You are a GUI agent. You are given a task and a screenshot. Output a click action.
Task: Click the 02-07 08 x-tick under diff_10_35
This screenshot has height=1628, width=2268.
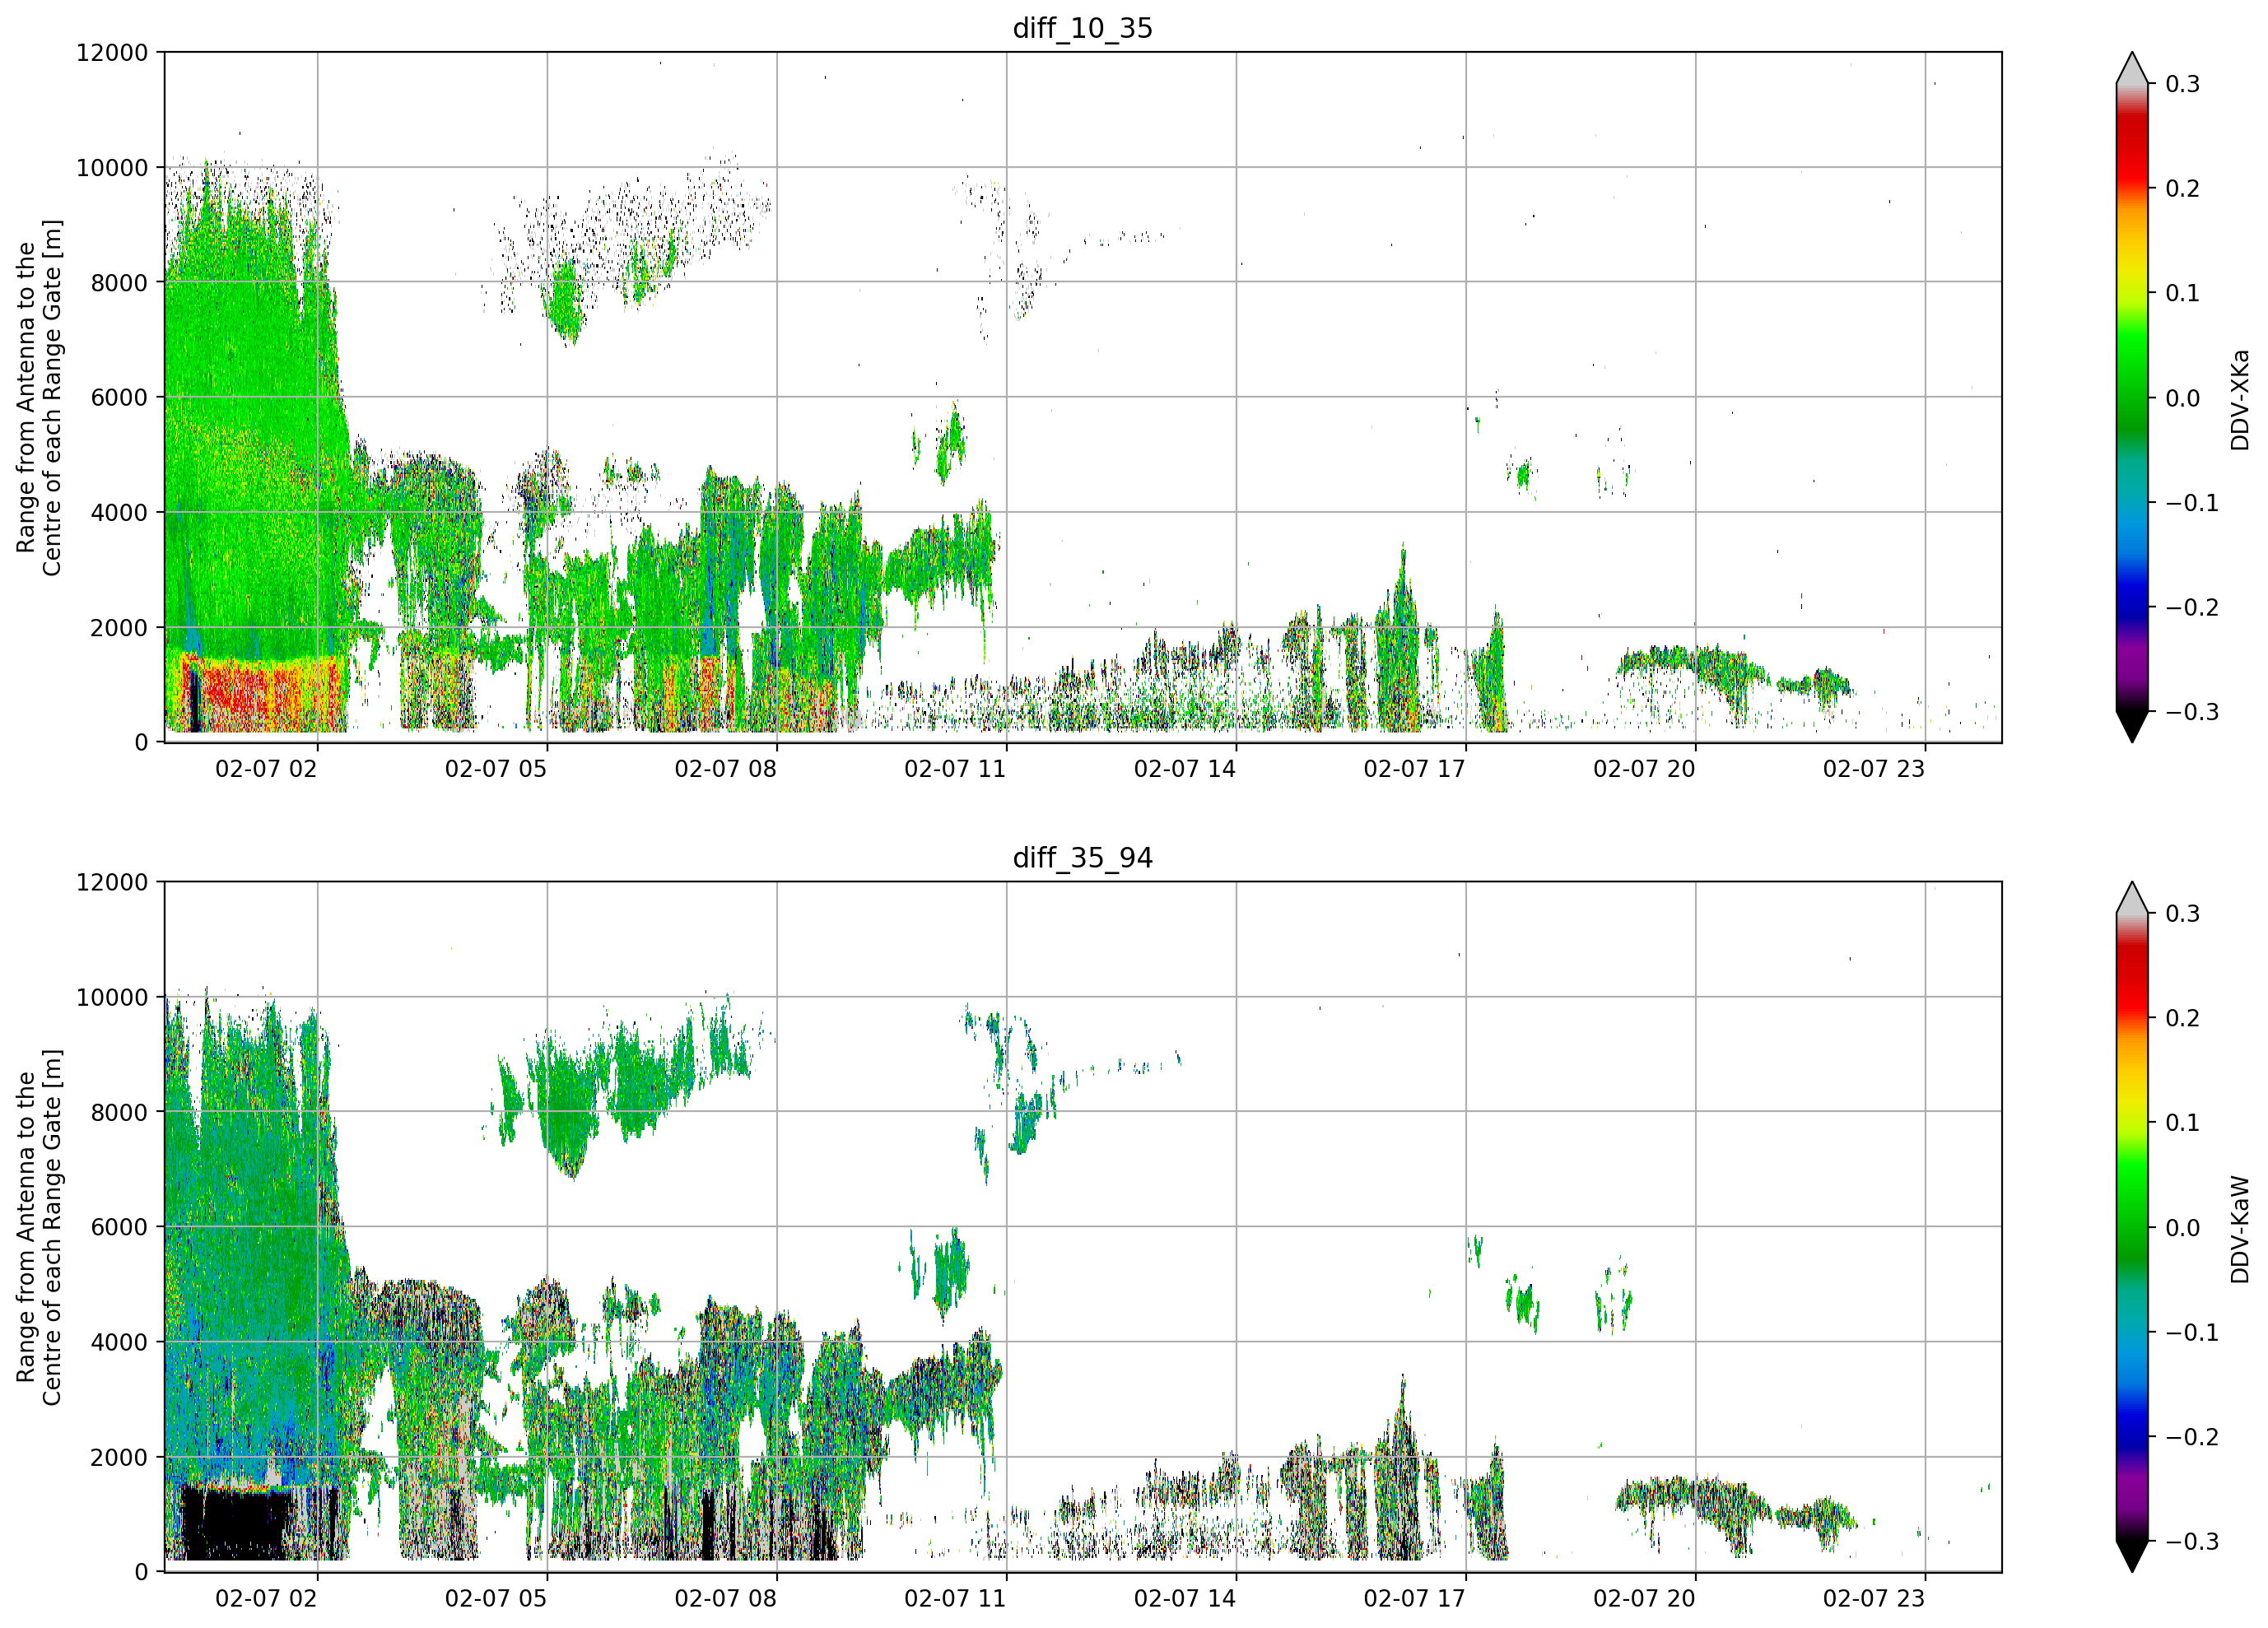coord(725,769)
